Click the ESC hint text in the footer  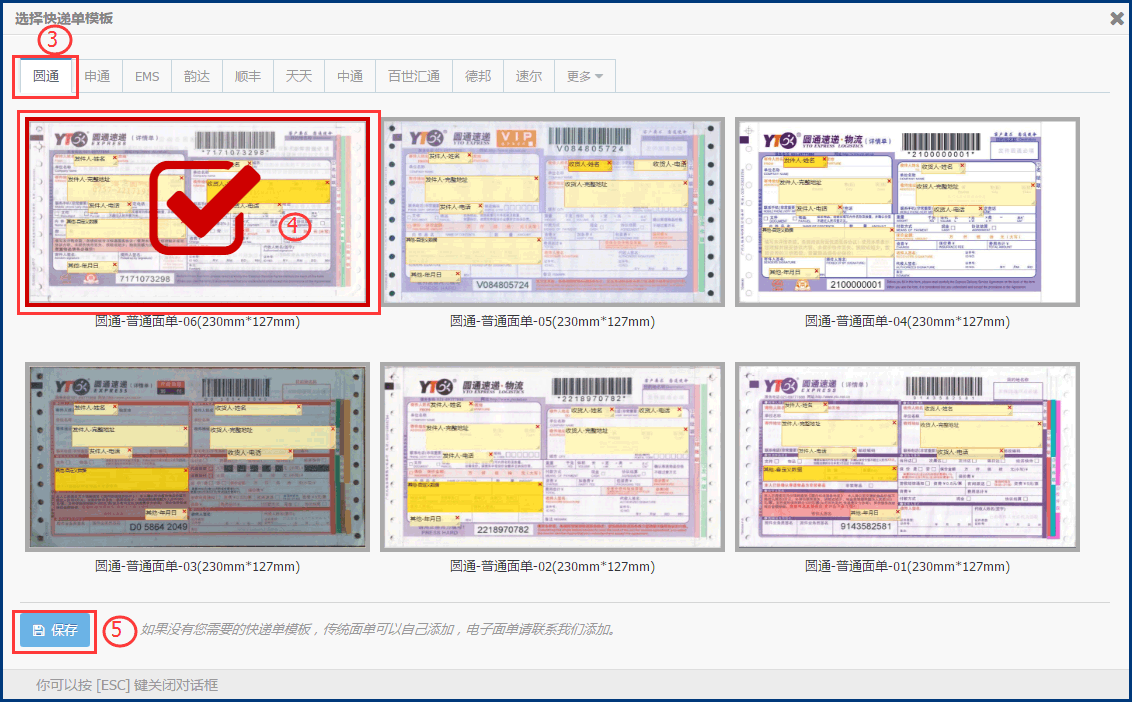pos(127,685)
